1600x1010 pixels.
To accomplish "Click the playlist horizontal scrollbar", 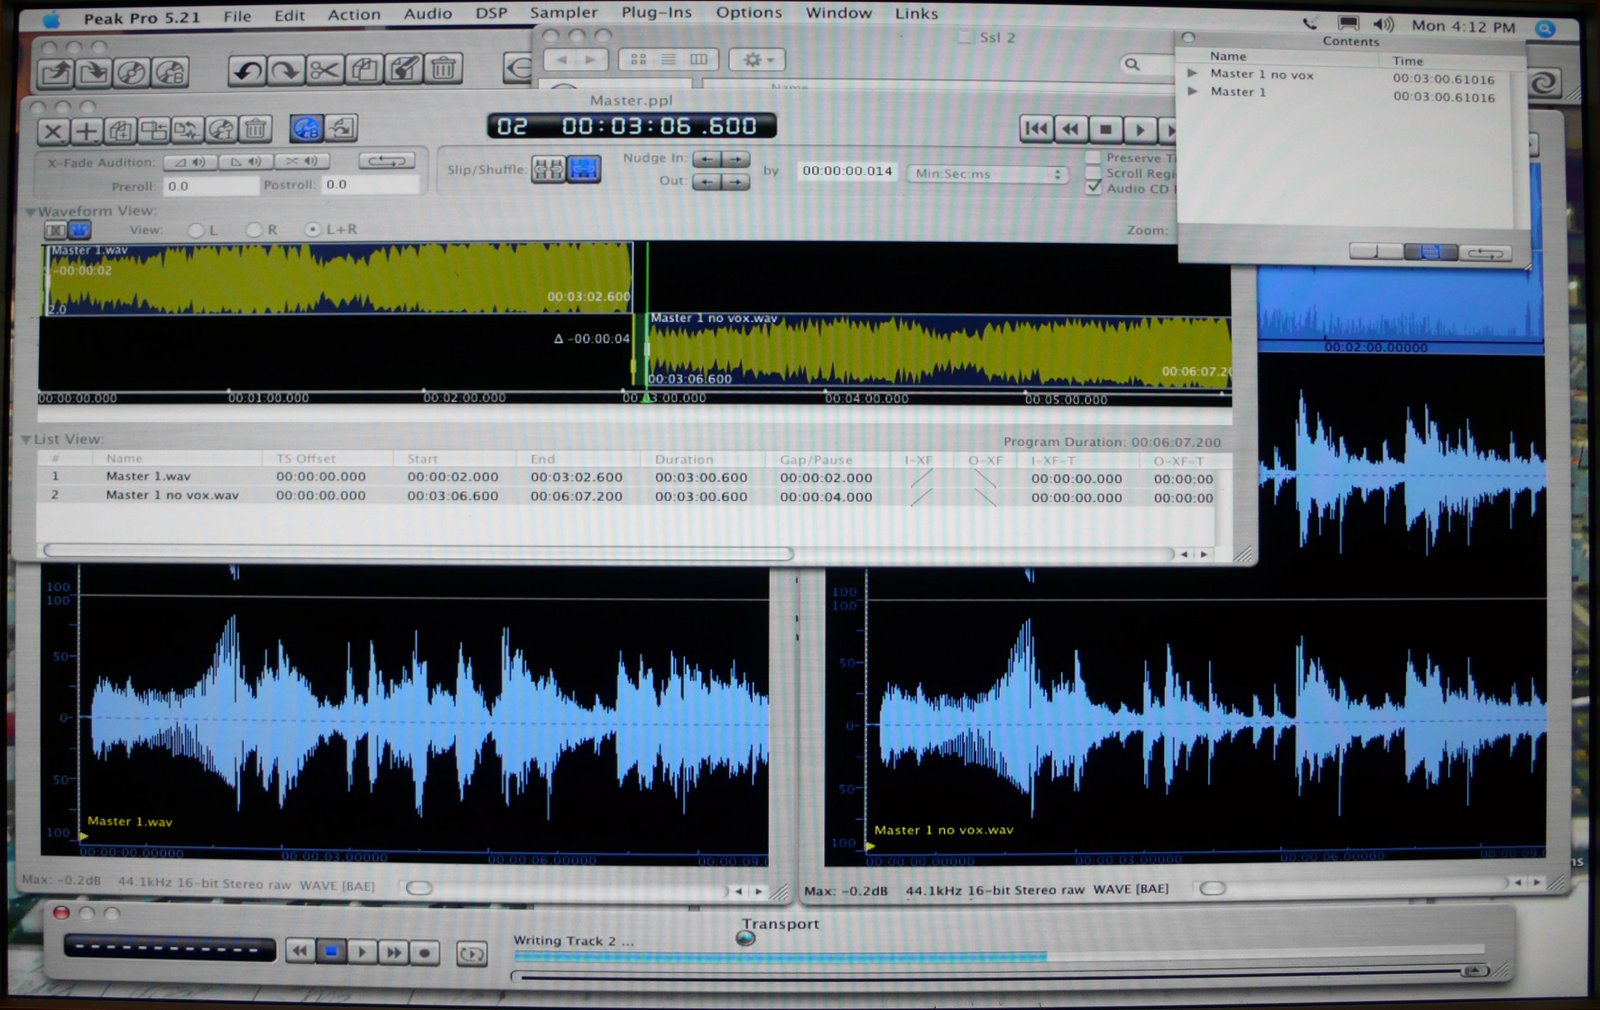I will (418, 552).
